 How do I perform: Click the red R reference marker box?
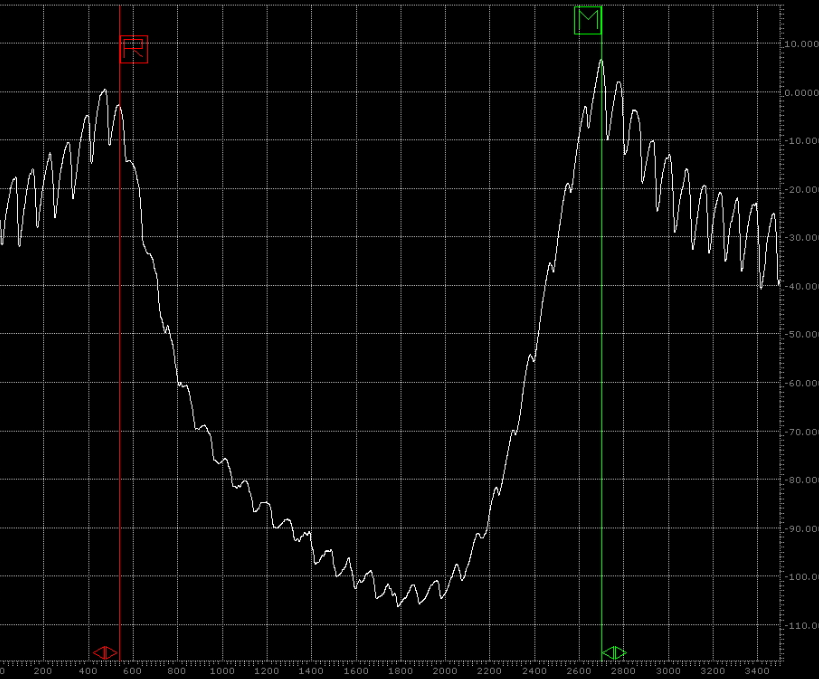tap(134, 49)
